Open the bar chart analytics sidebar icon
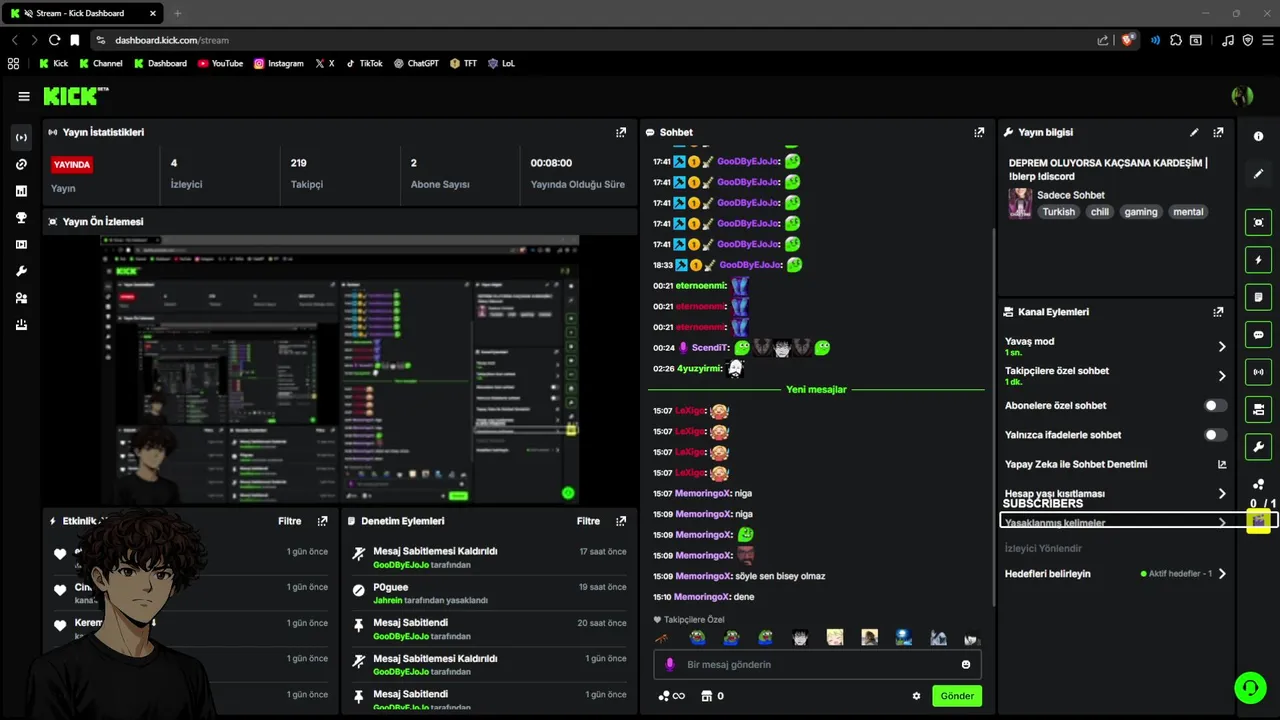The image size is (1280, 720). tap(21, 191)
